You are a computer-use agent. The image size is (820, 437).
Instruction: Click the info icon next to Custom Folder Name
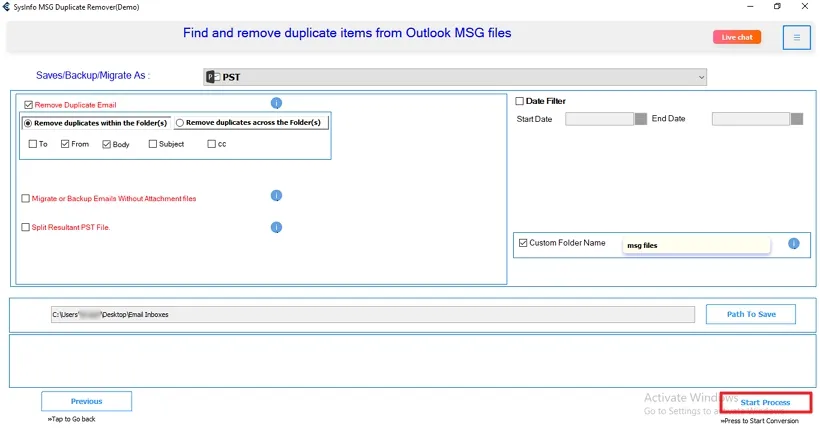[793, 243]
